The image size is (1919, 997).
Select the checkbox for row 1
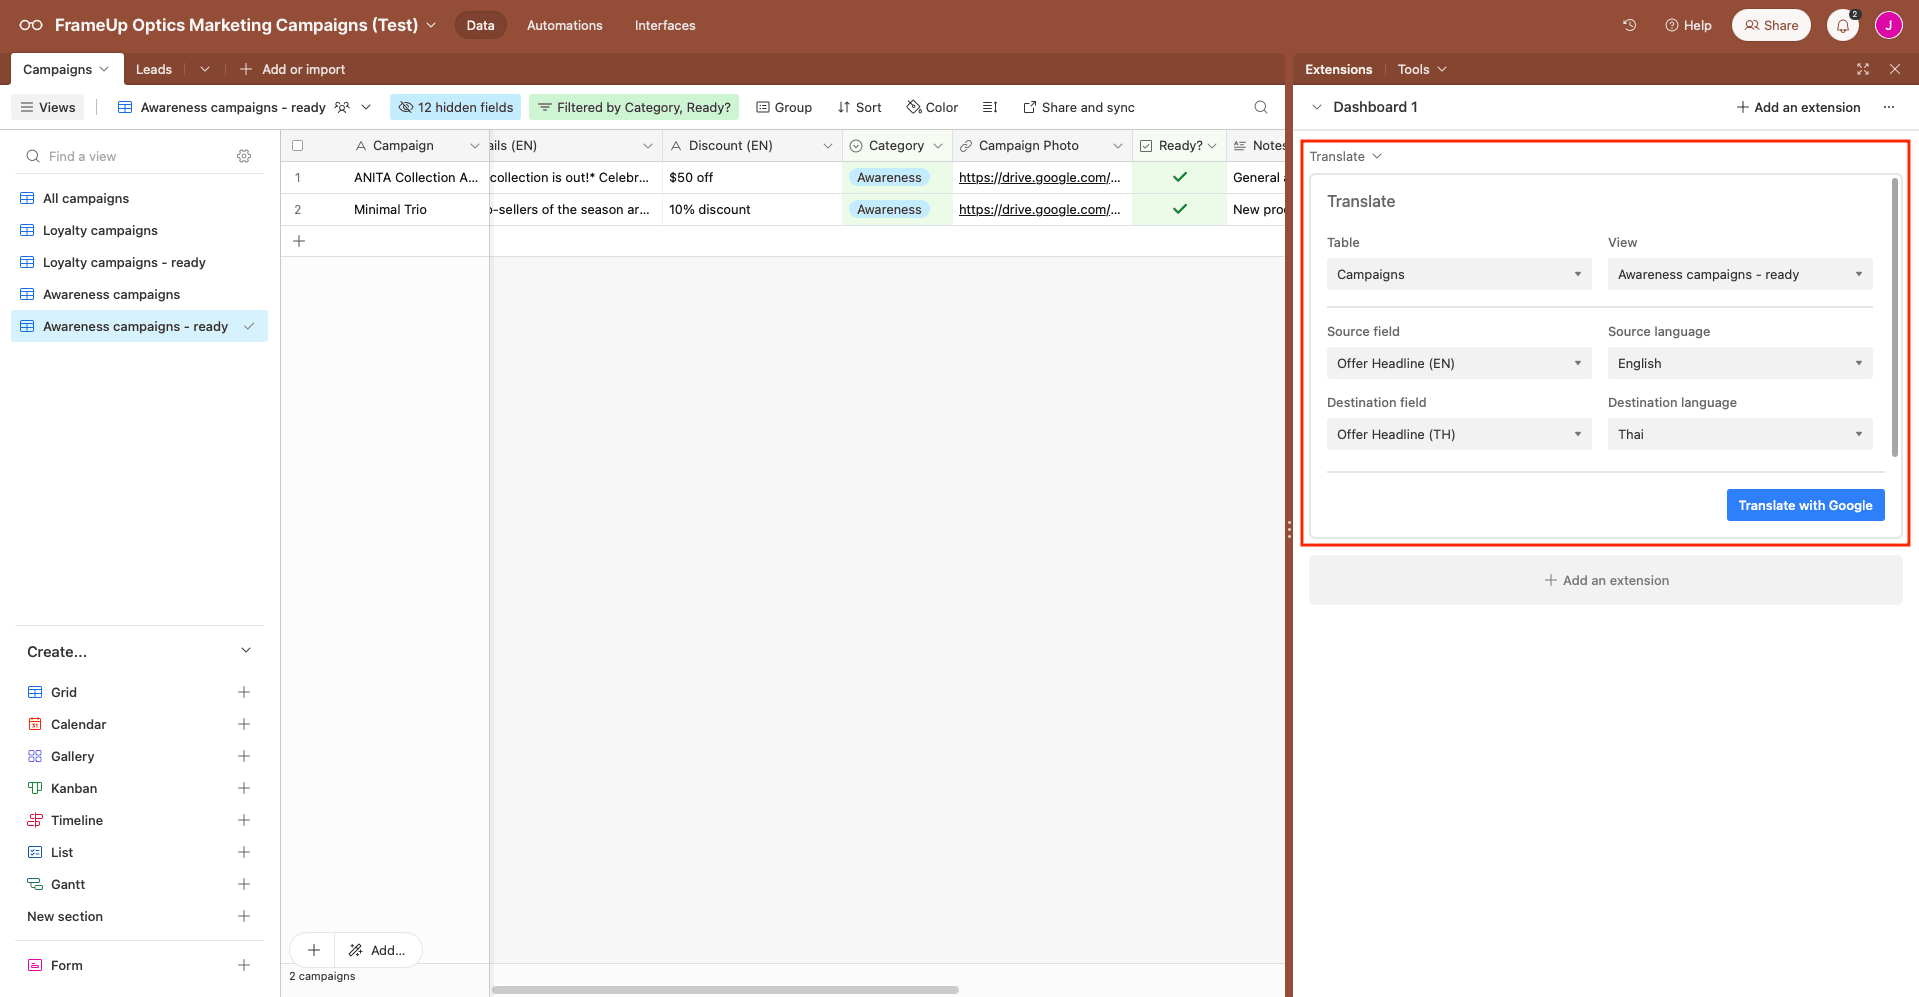pyautogui.click(x=297, y=177)
